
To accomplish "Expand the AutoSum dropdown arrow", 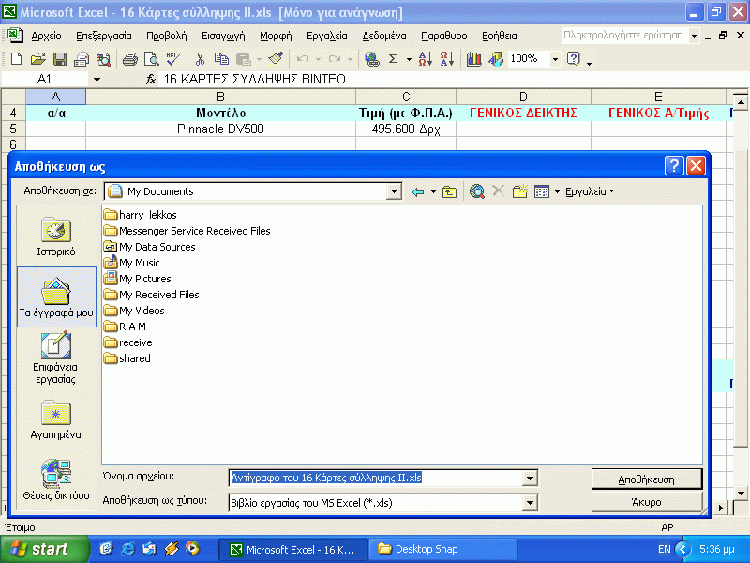I will point(409,59).
